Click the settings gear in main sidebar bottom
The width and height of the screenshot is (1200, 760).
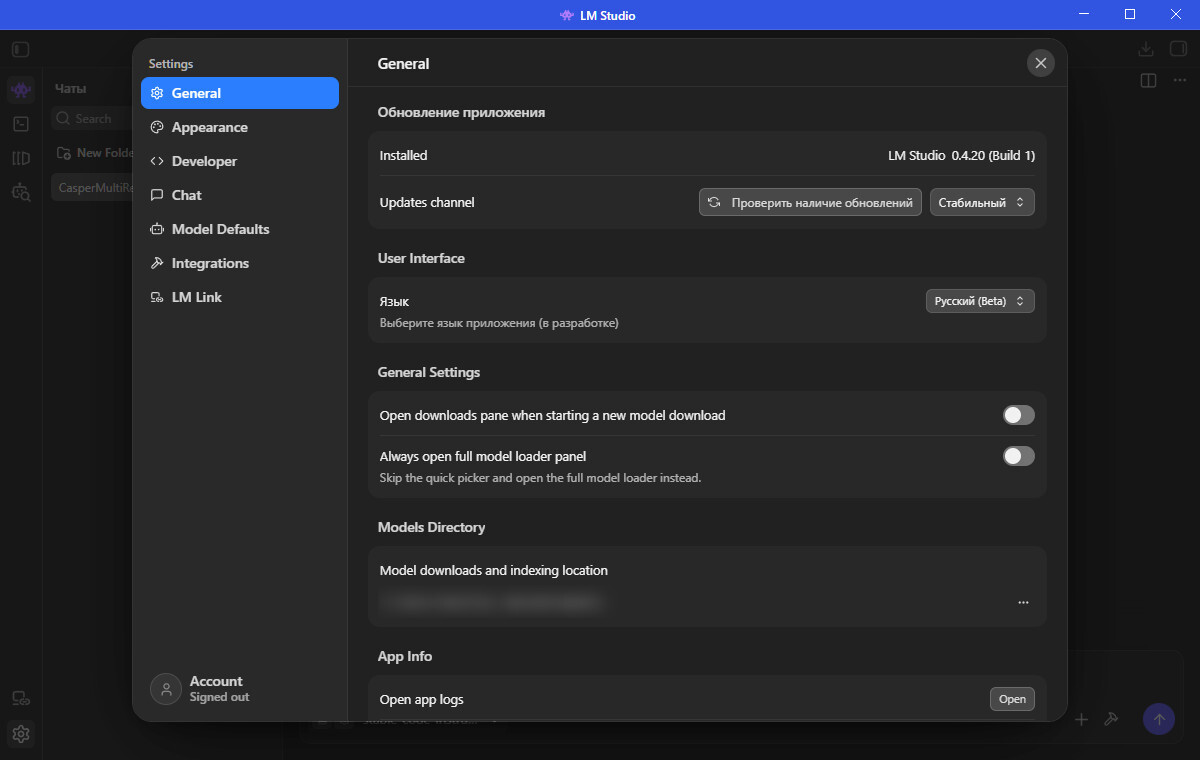(x=21, y=734)
